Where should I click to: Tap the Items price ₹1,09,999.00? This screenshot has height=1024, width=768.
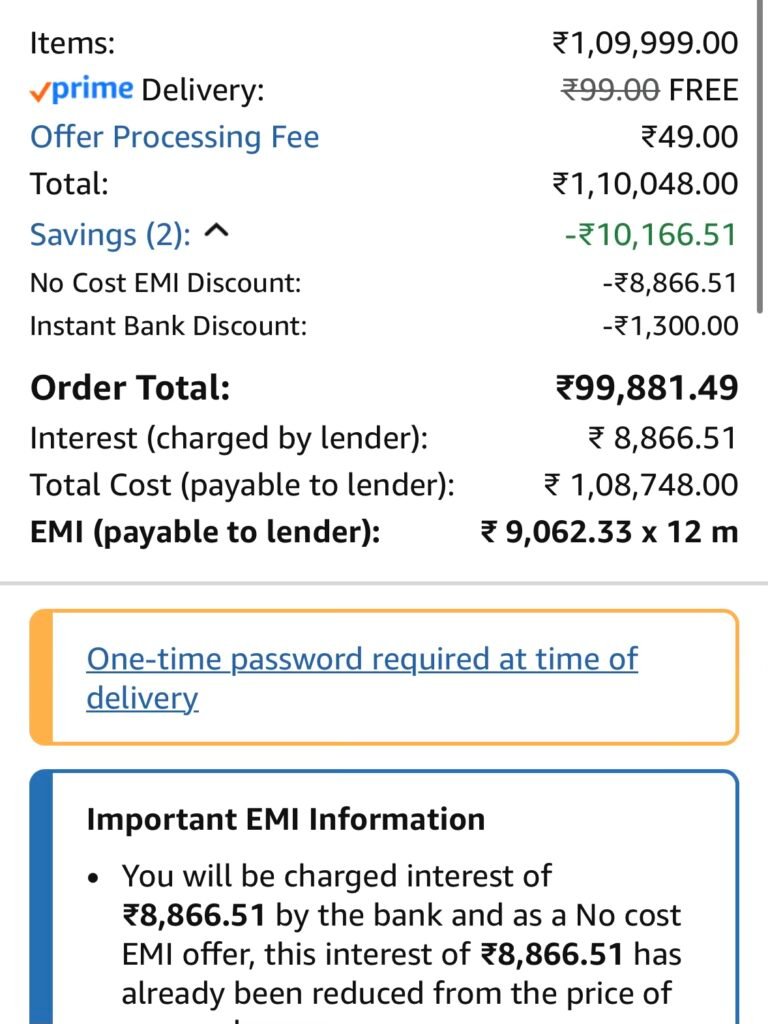pyautogui.click(x=645, y=44)
